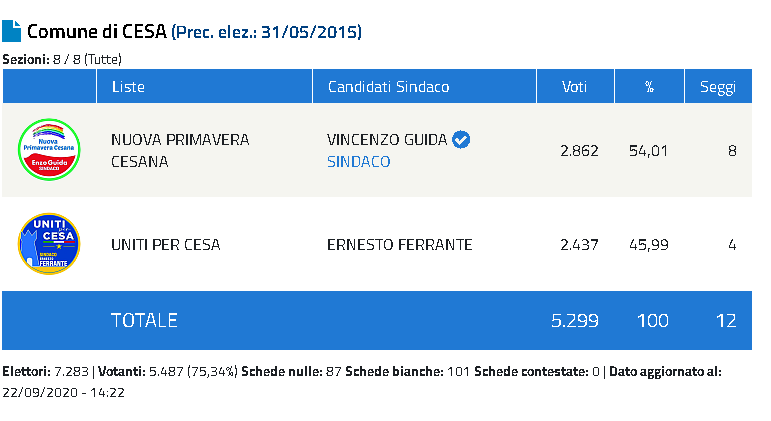771x421 pixels.
Task: Click the Seggi column header
Action: click(x=718, y=87)
